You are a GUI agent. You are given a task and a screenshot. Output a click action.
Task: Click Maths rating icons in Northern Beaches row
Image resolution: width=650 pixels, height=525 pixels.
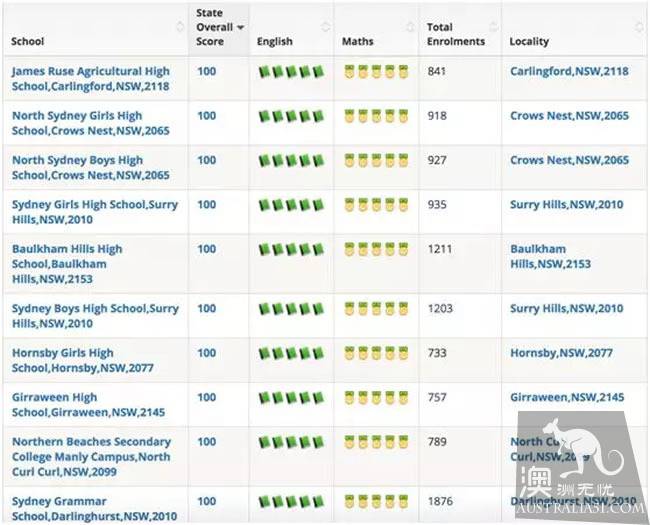[x=376, y=442]
